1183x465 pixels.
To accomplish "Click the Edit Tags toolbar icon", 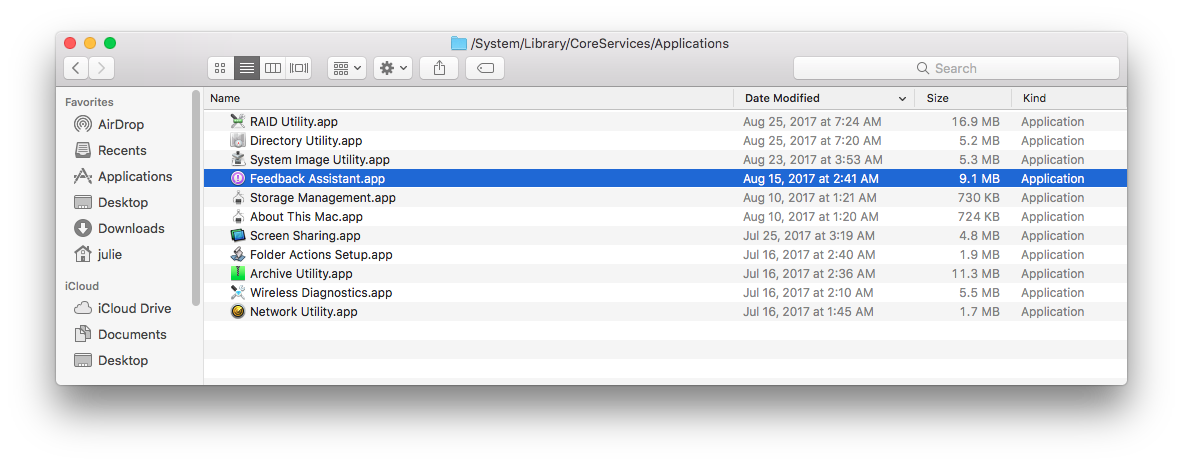I will click(x=485, y=68).
